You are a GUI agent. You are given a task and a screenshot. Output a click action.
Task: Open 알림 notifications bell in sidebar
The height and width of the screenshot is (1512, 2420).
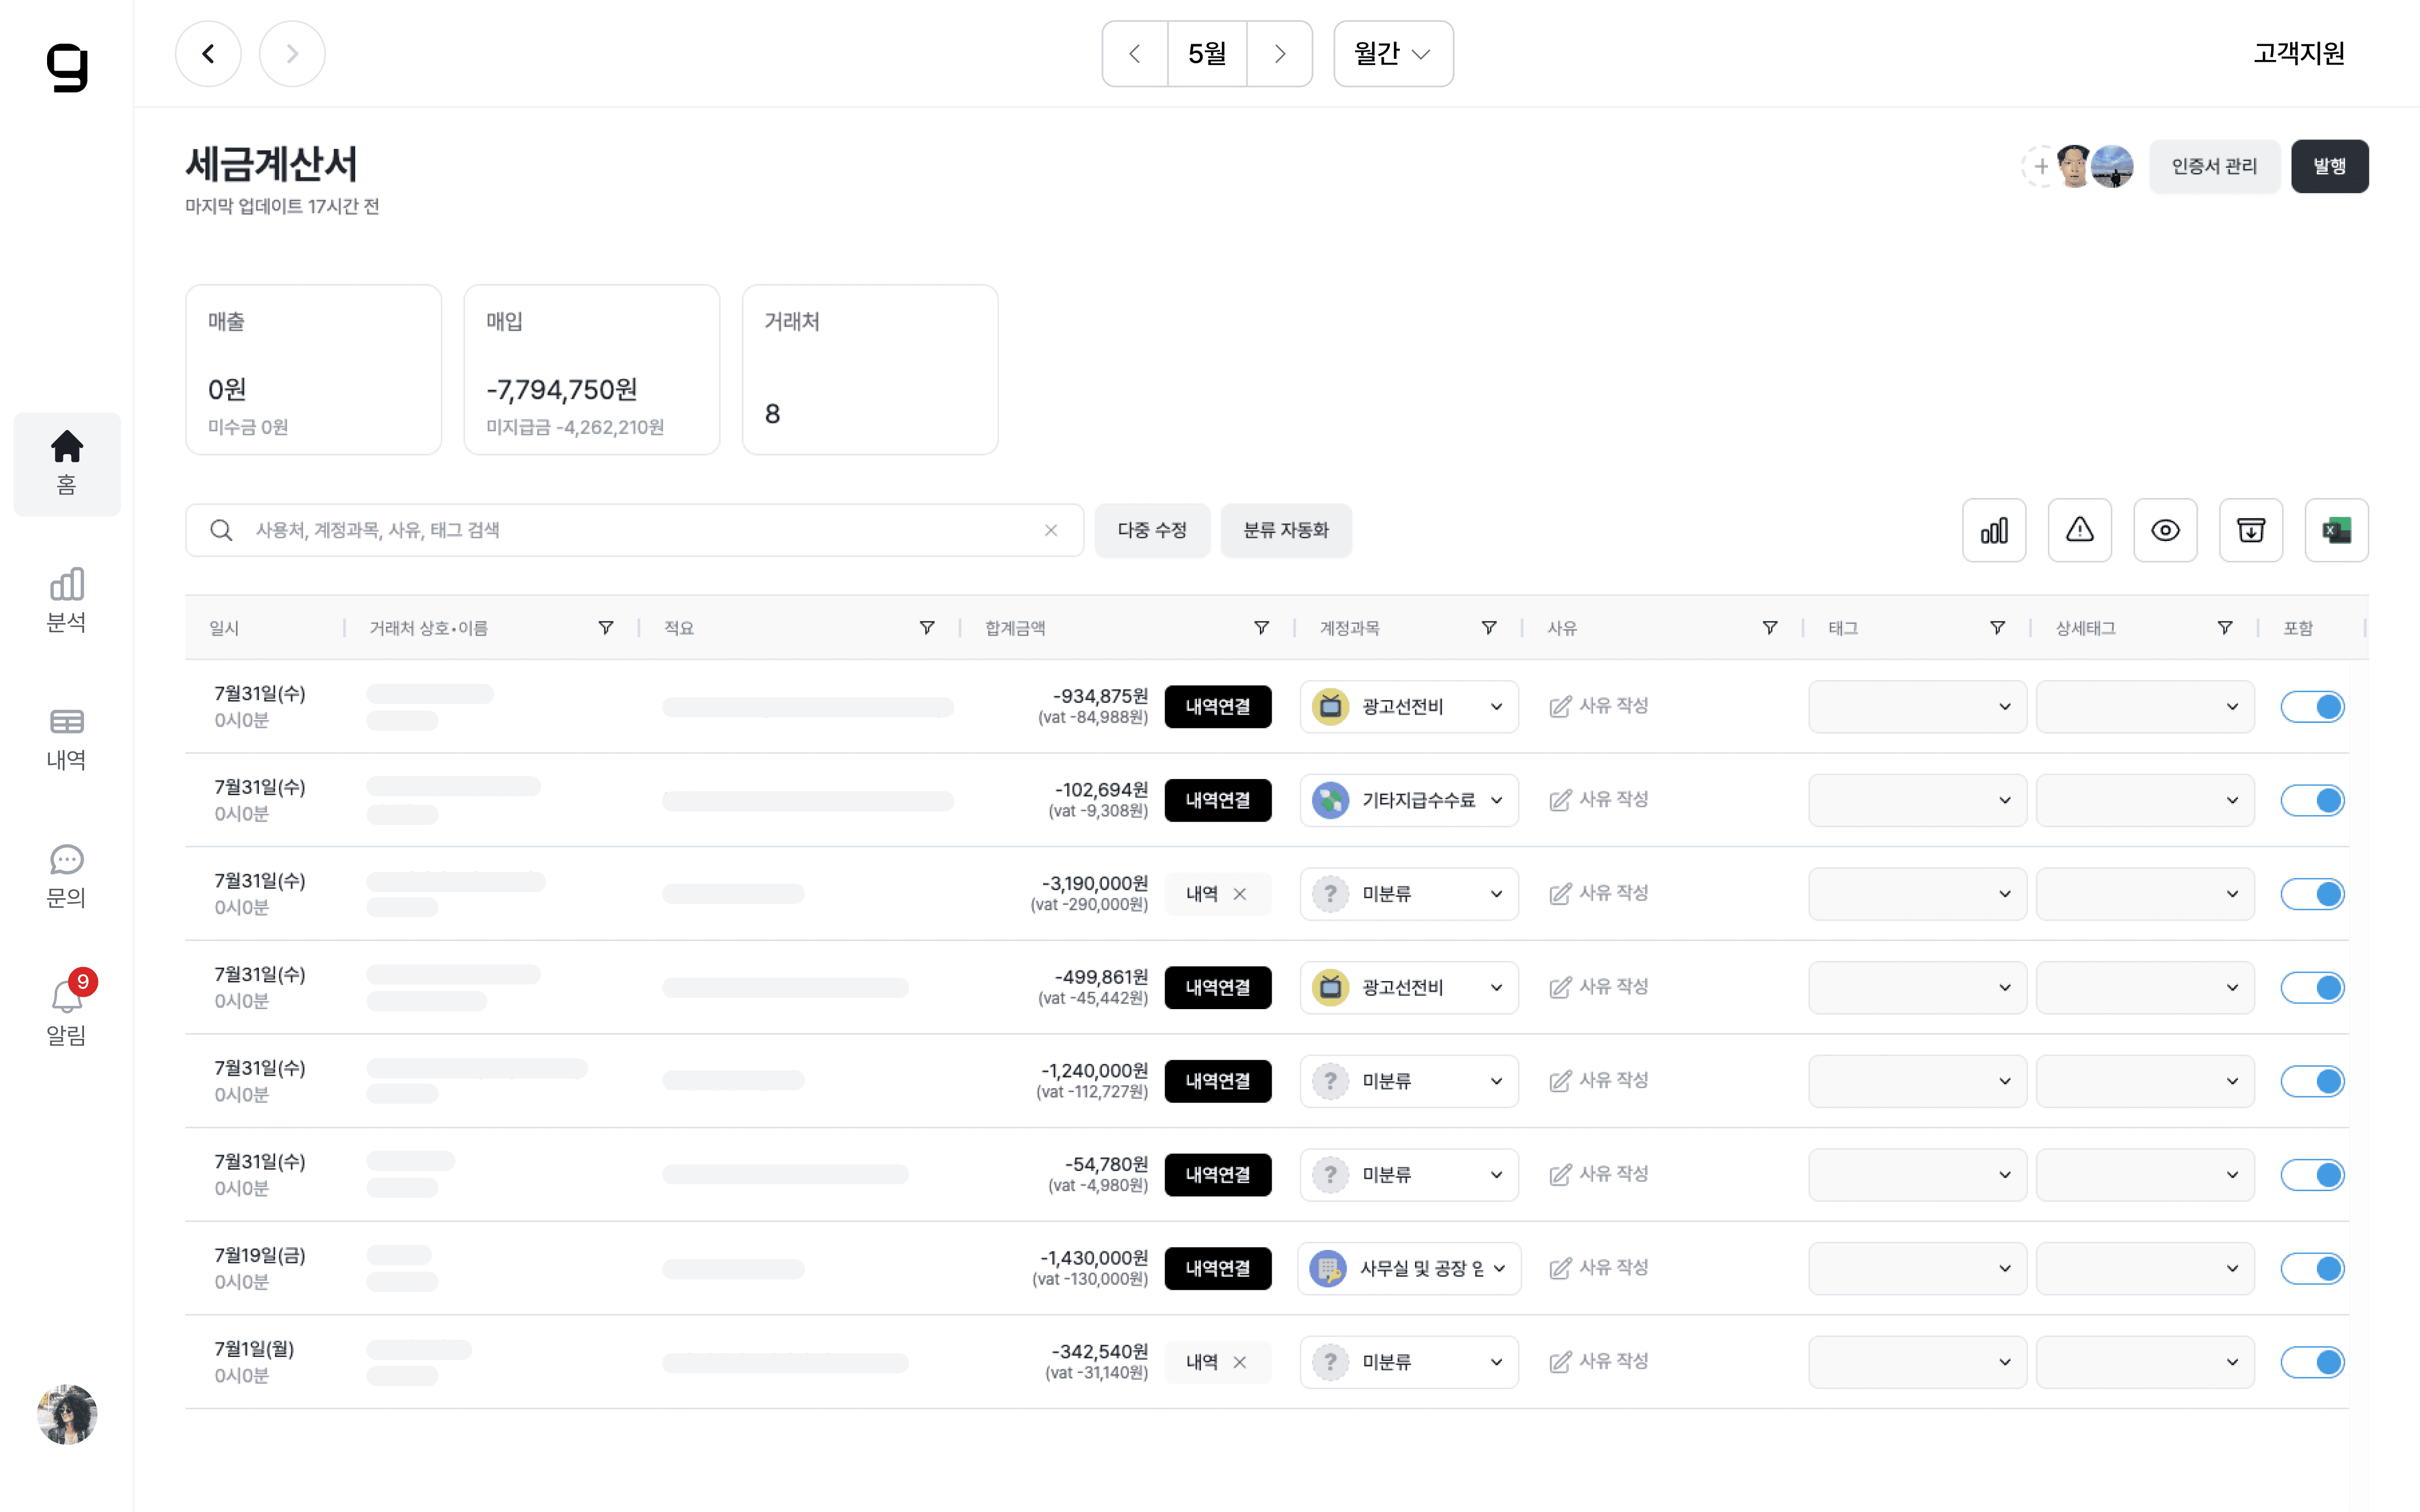point(66,1008)
